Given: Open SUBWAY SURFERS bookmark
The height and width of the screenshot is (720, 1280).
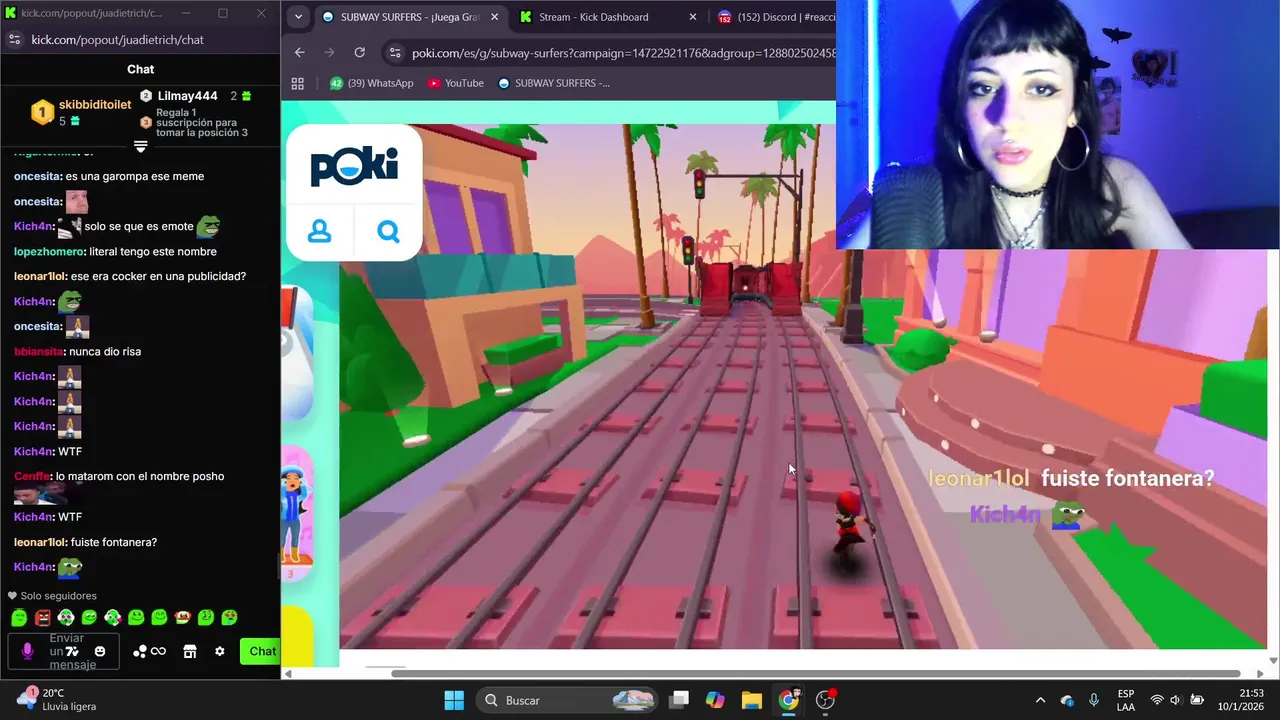Looking at the screenshot, I should (x=554, y=83).
